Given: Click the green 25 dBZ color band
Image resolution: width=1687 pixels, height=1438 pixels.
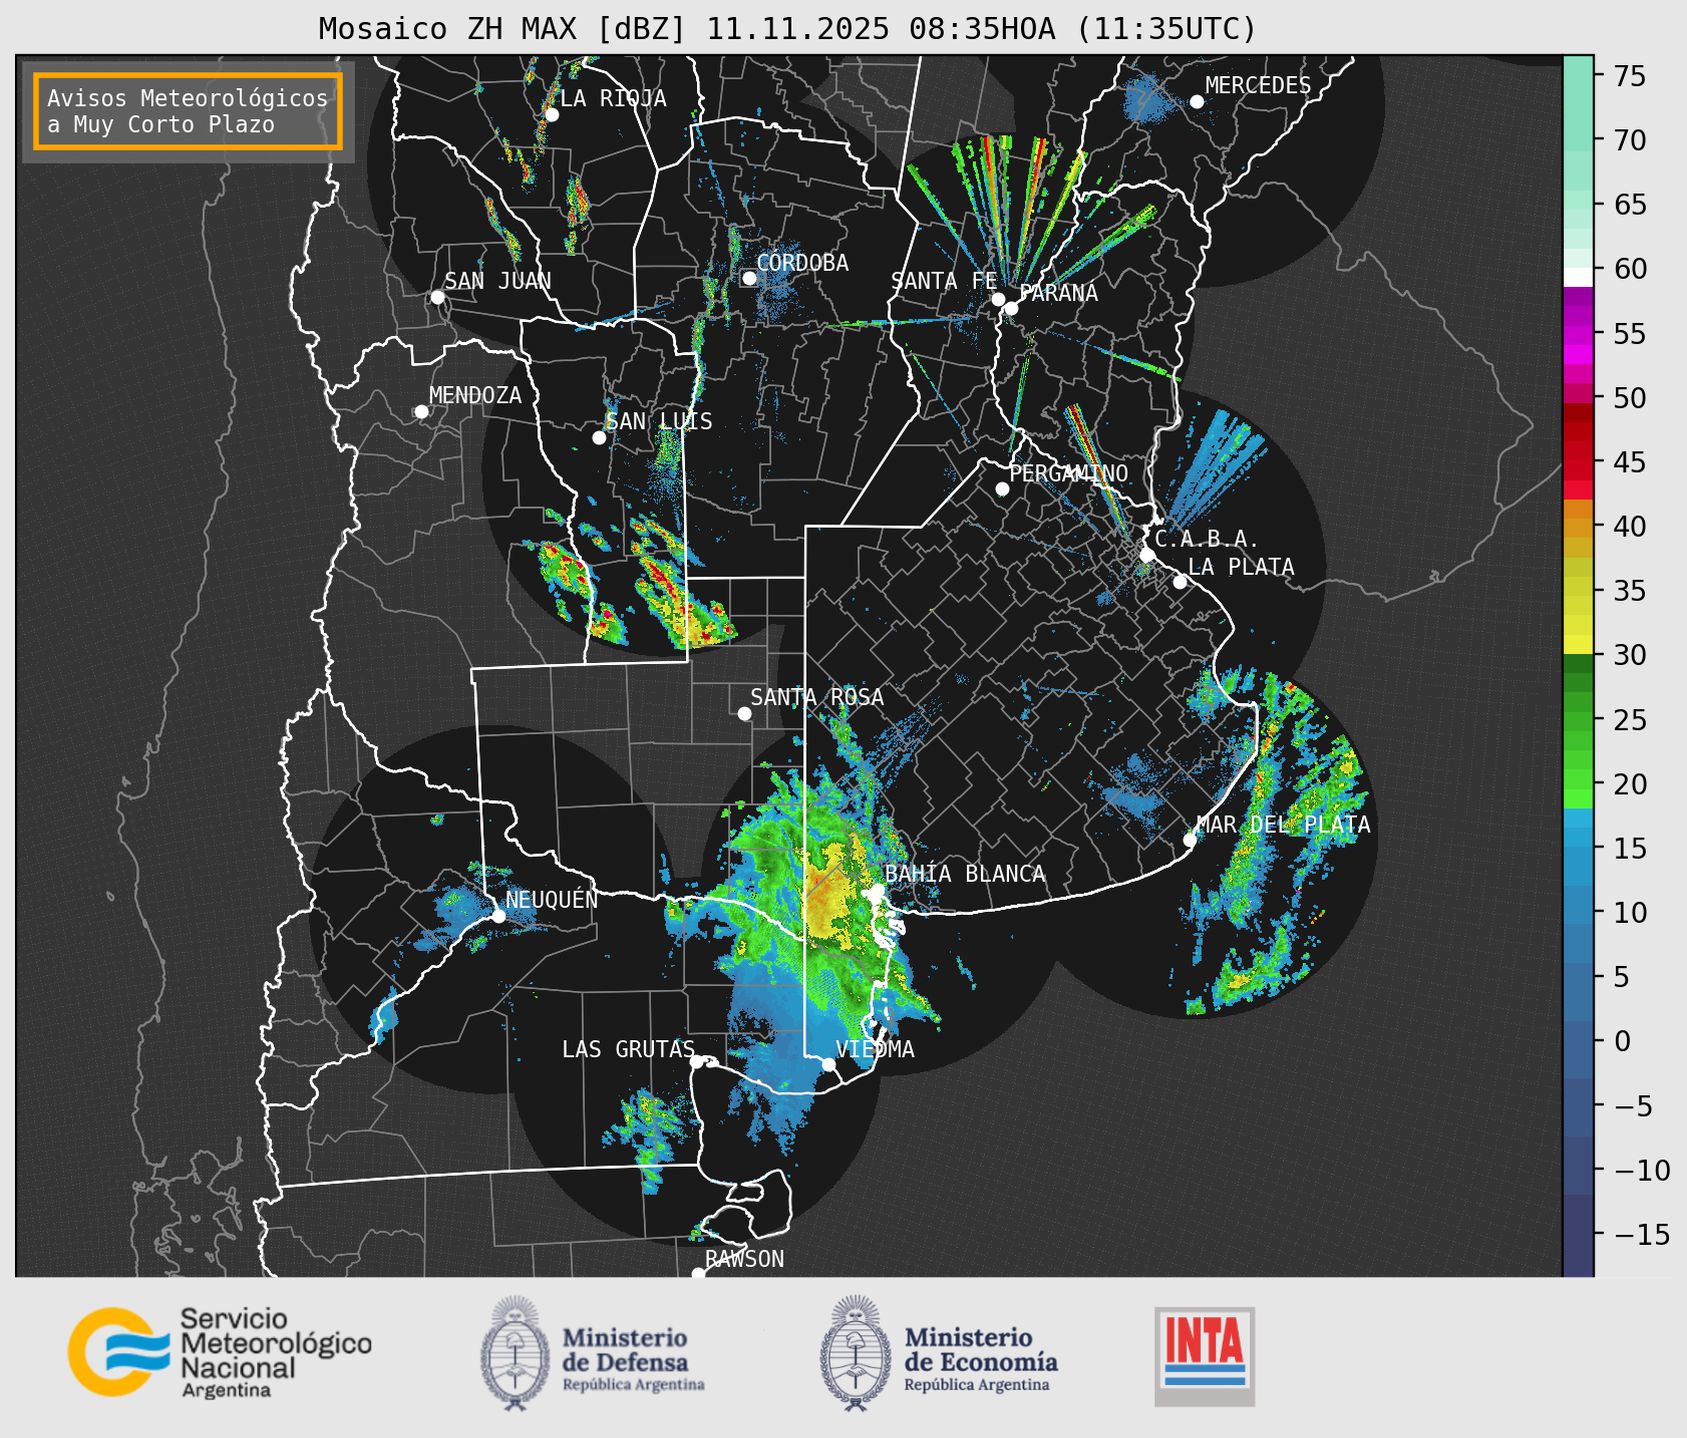Looking at the screenshot, I should point(1578,719).
